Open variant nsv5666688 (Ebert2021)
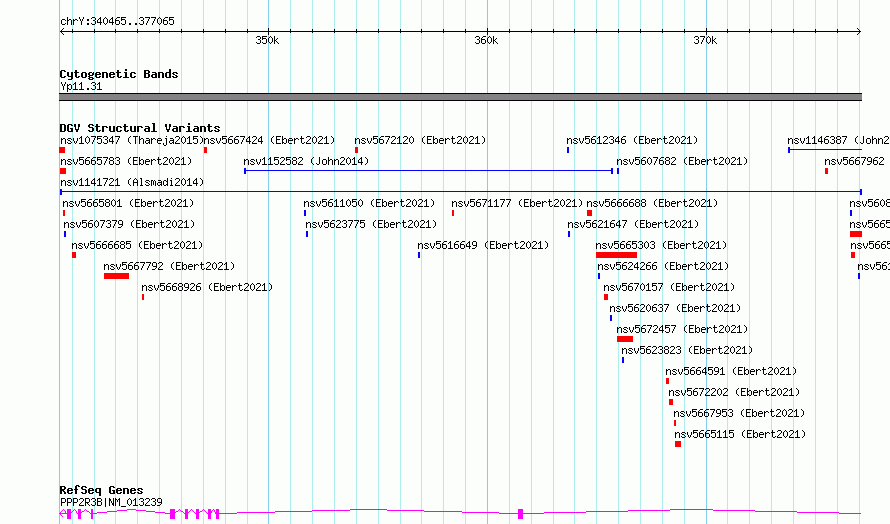The height and width of the screenshot is (524, 890). tap(652, 203)
